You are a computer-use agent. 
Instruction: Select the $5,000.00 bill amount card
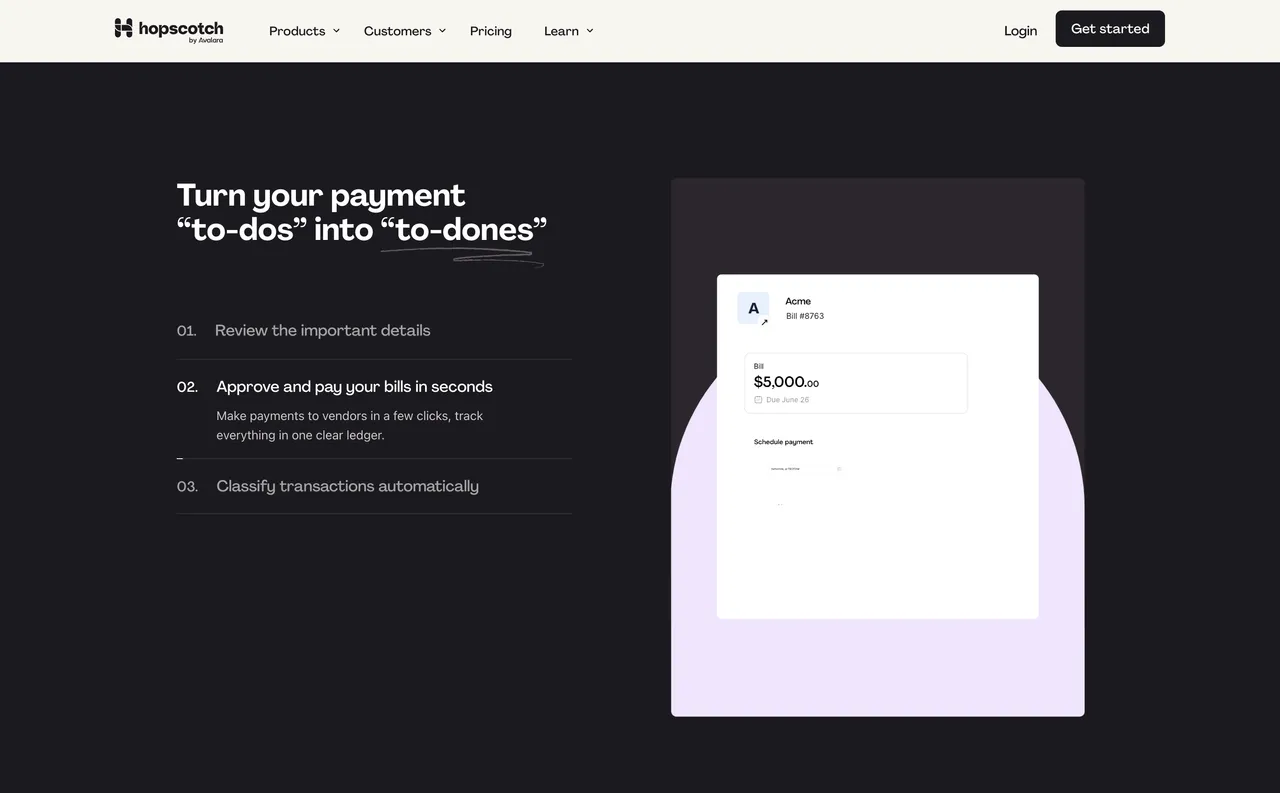click(x=855, y=383)
